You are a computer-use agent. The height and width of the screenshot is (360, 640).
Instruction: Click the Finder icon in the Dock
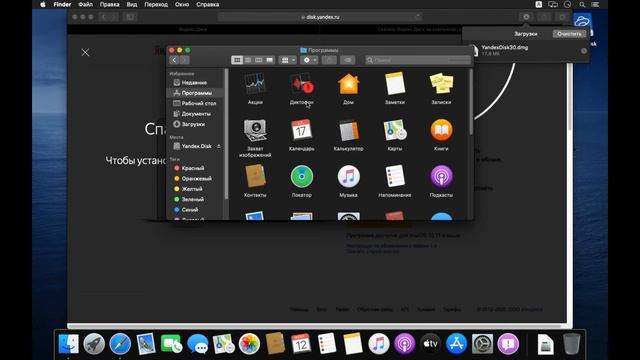click(x=68, y=344)
